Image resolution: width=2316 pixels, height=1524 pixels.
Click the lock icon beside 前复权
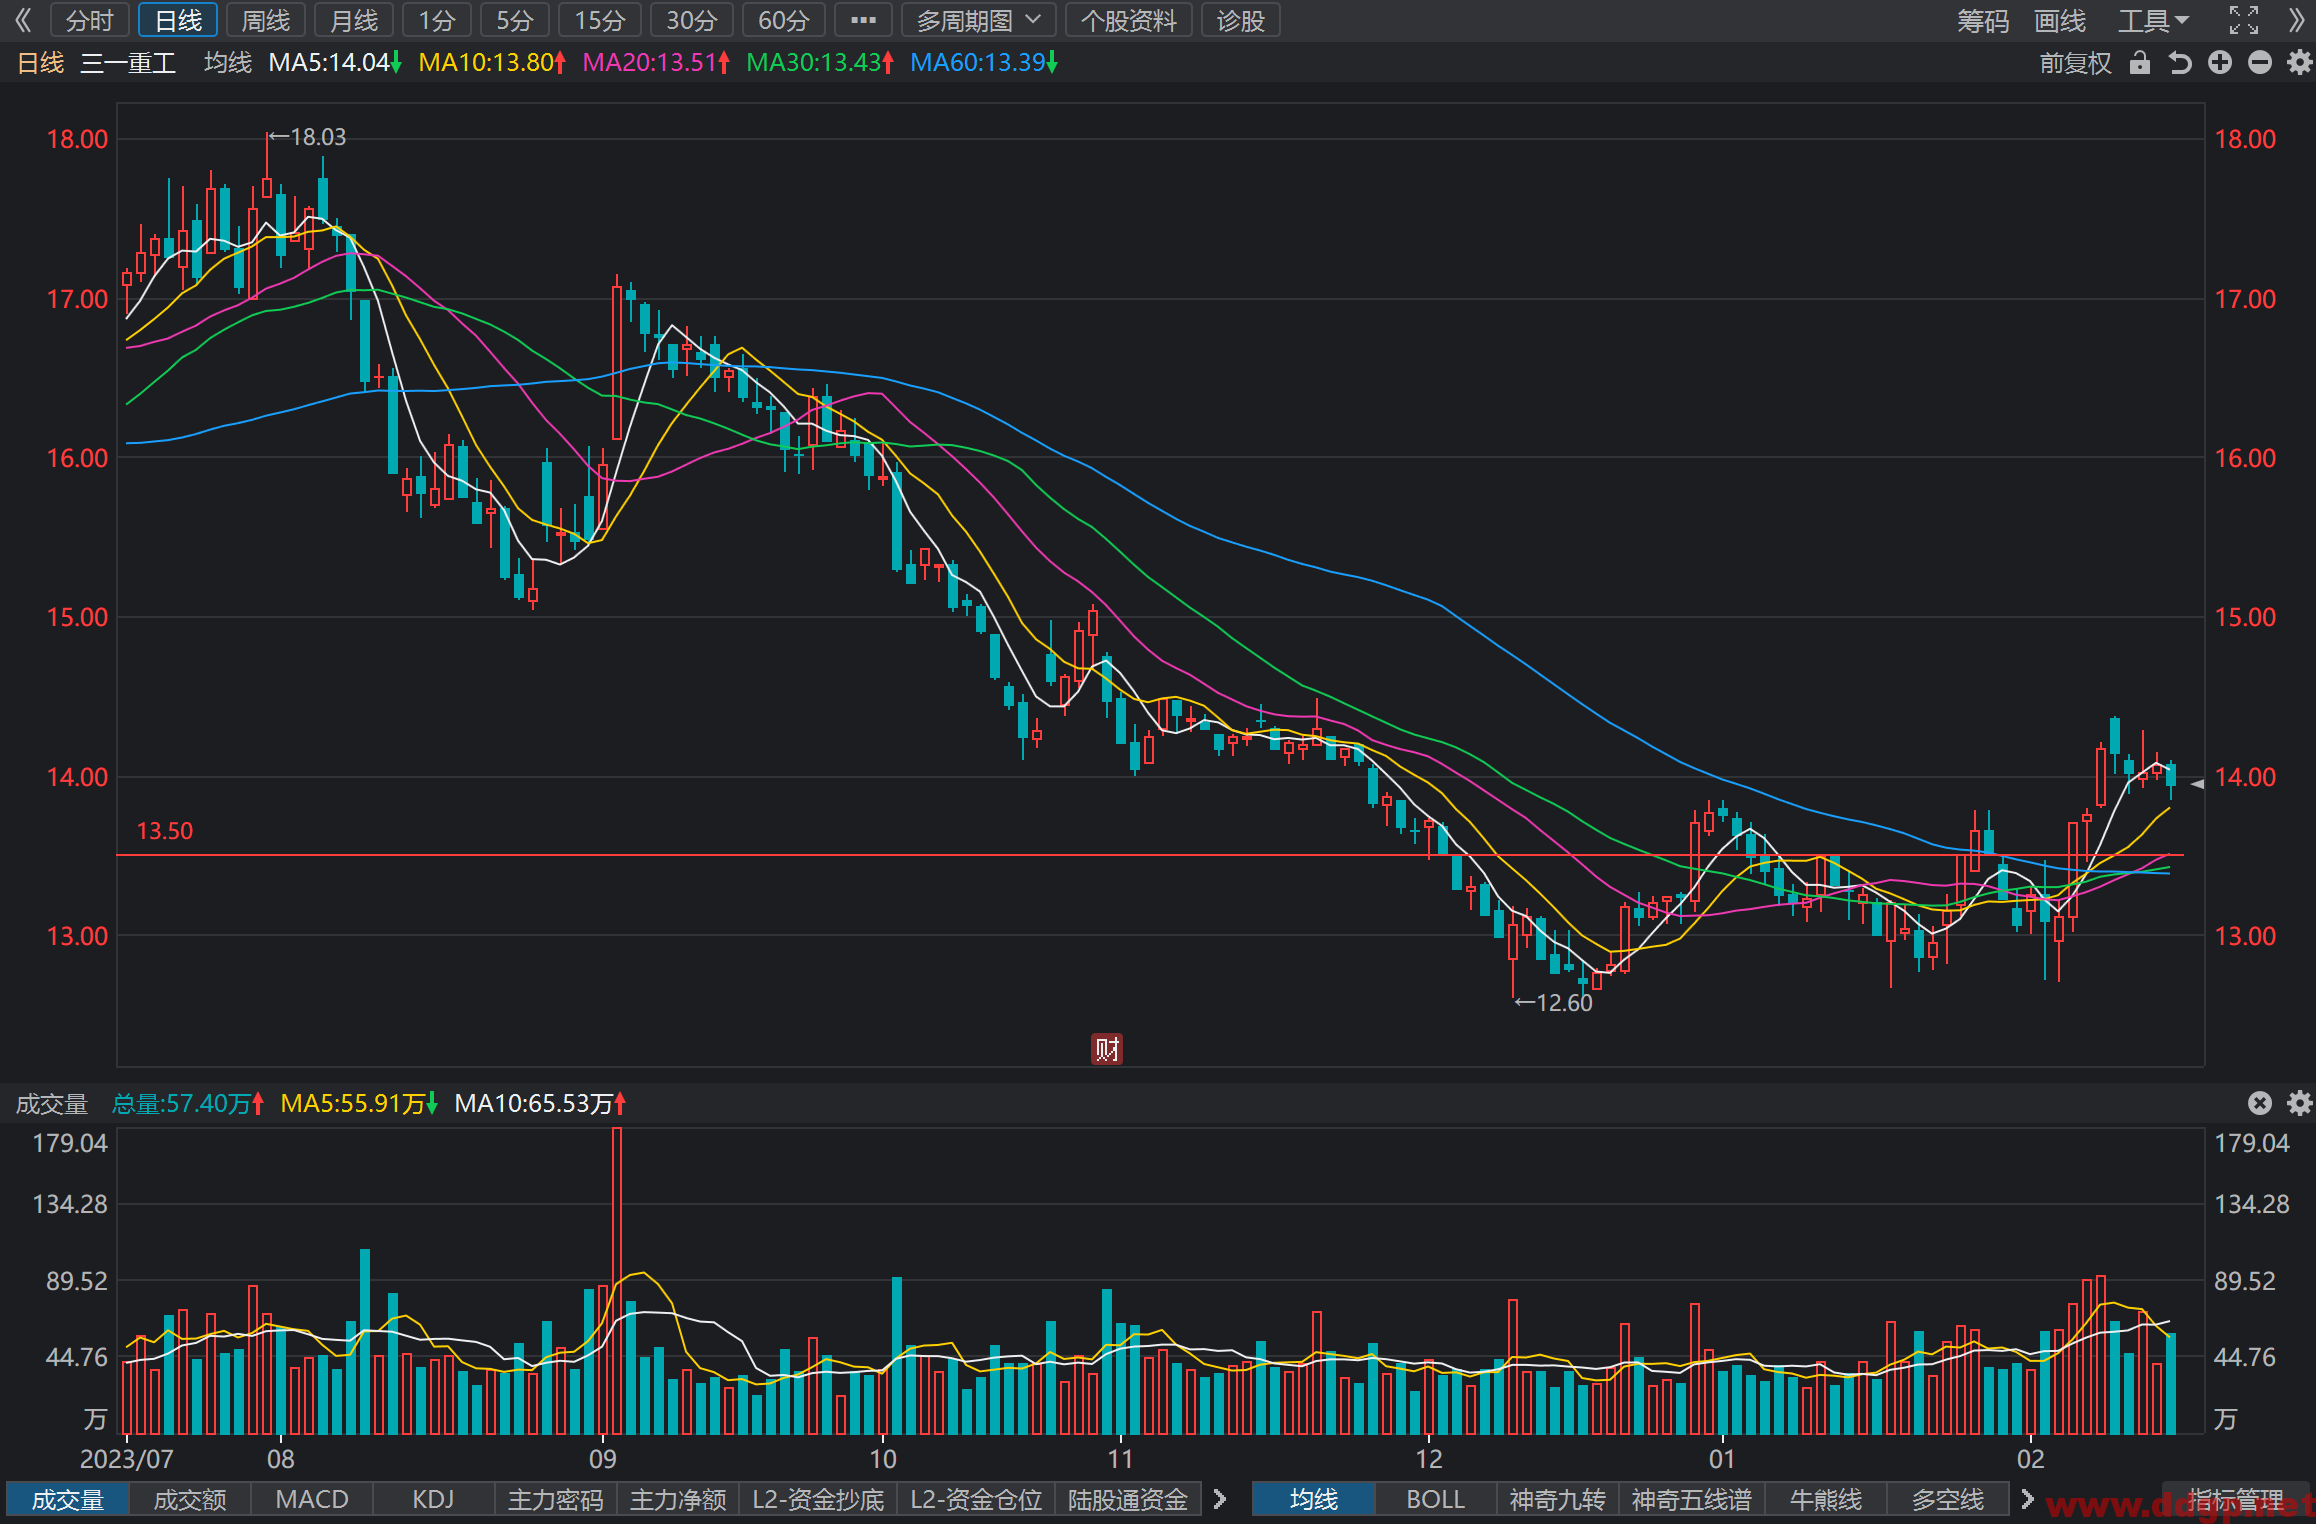(x=2139, y=63)
